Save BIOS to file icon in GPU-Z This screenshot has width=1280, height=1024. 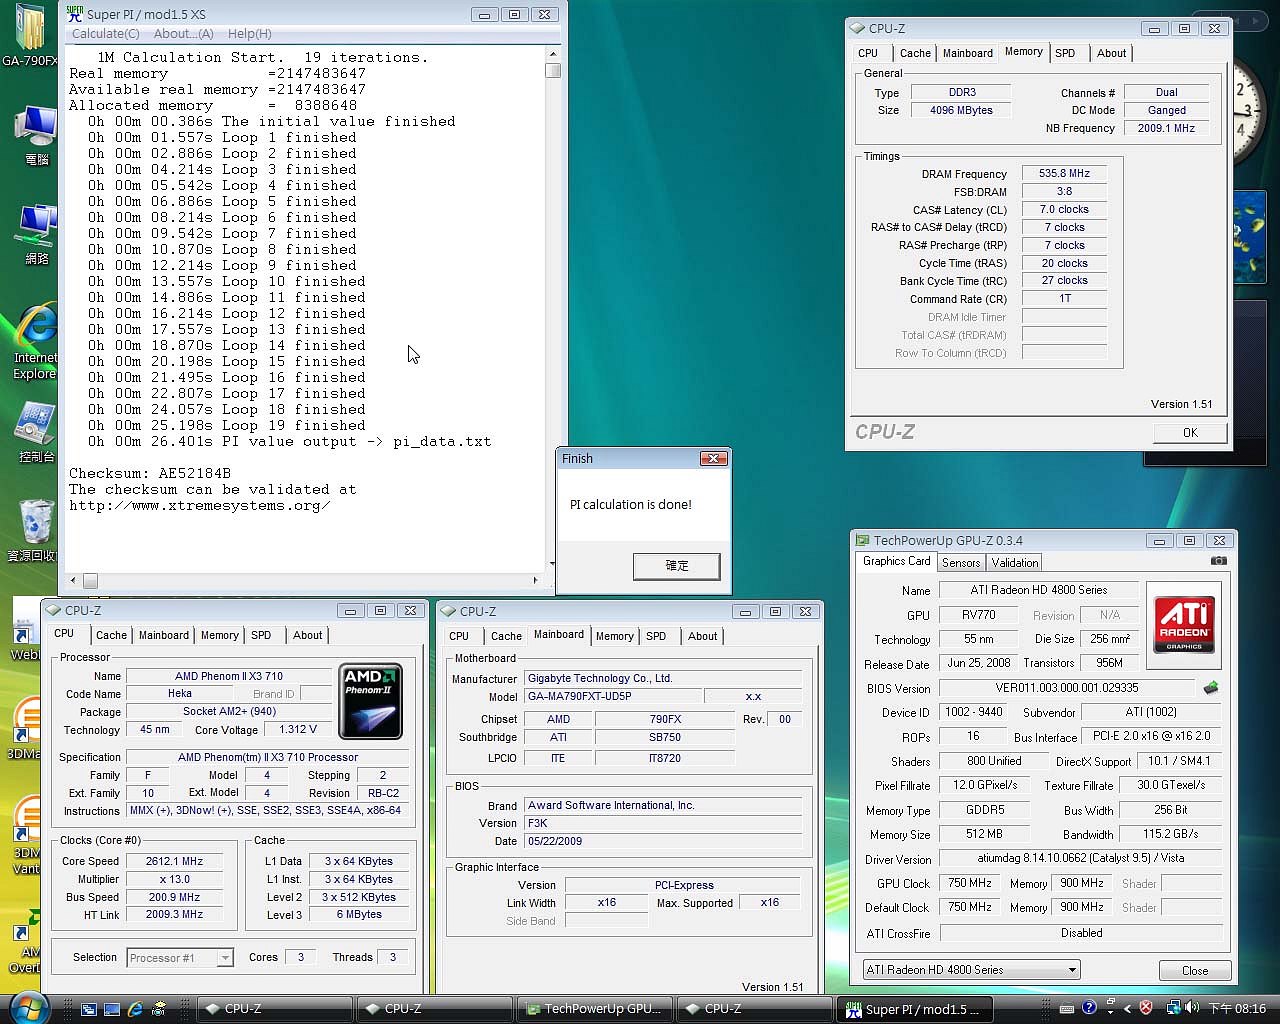[1210, 688]
